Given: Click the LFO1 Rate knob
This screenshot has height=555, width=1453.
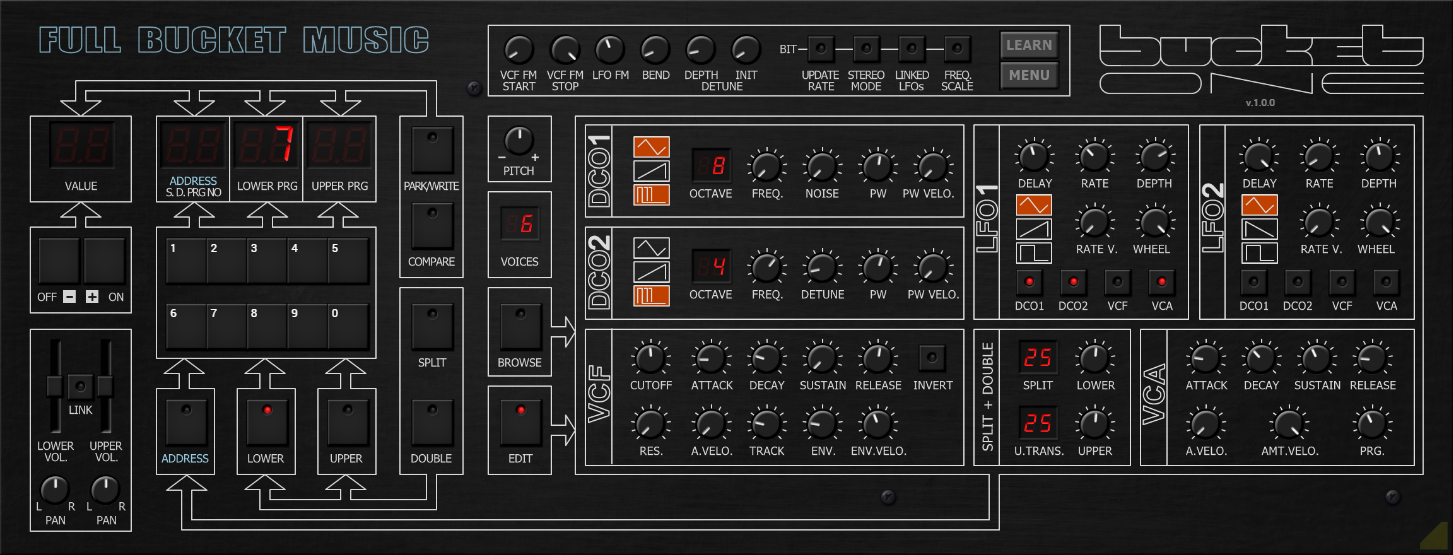Looking at the screenshot, I should pyautogui.click(x=1094, y=155).
